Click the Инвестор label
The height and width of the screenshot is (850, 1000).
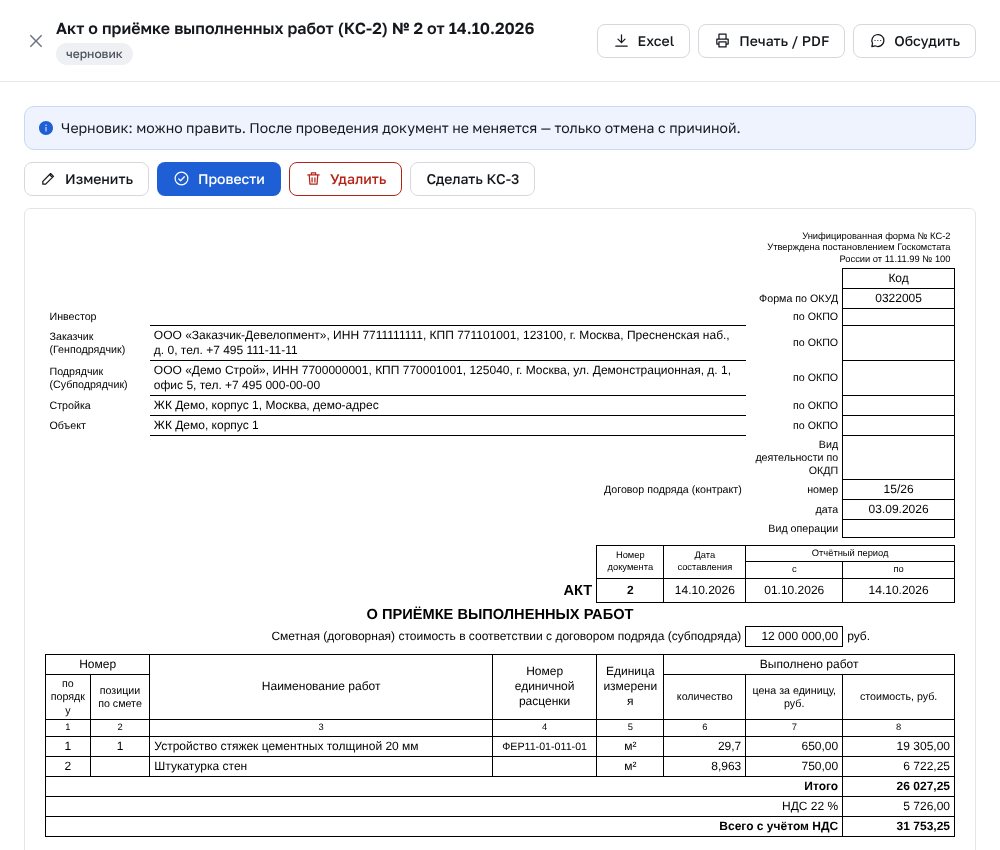[x=73, y=316]
